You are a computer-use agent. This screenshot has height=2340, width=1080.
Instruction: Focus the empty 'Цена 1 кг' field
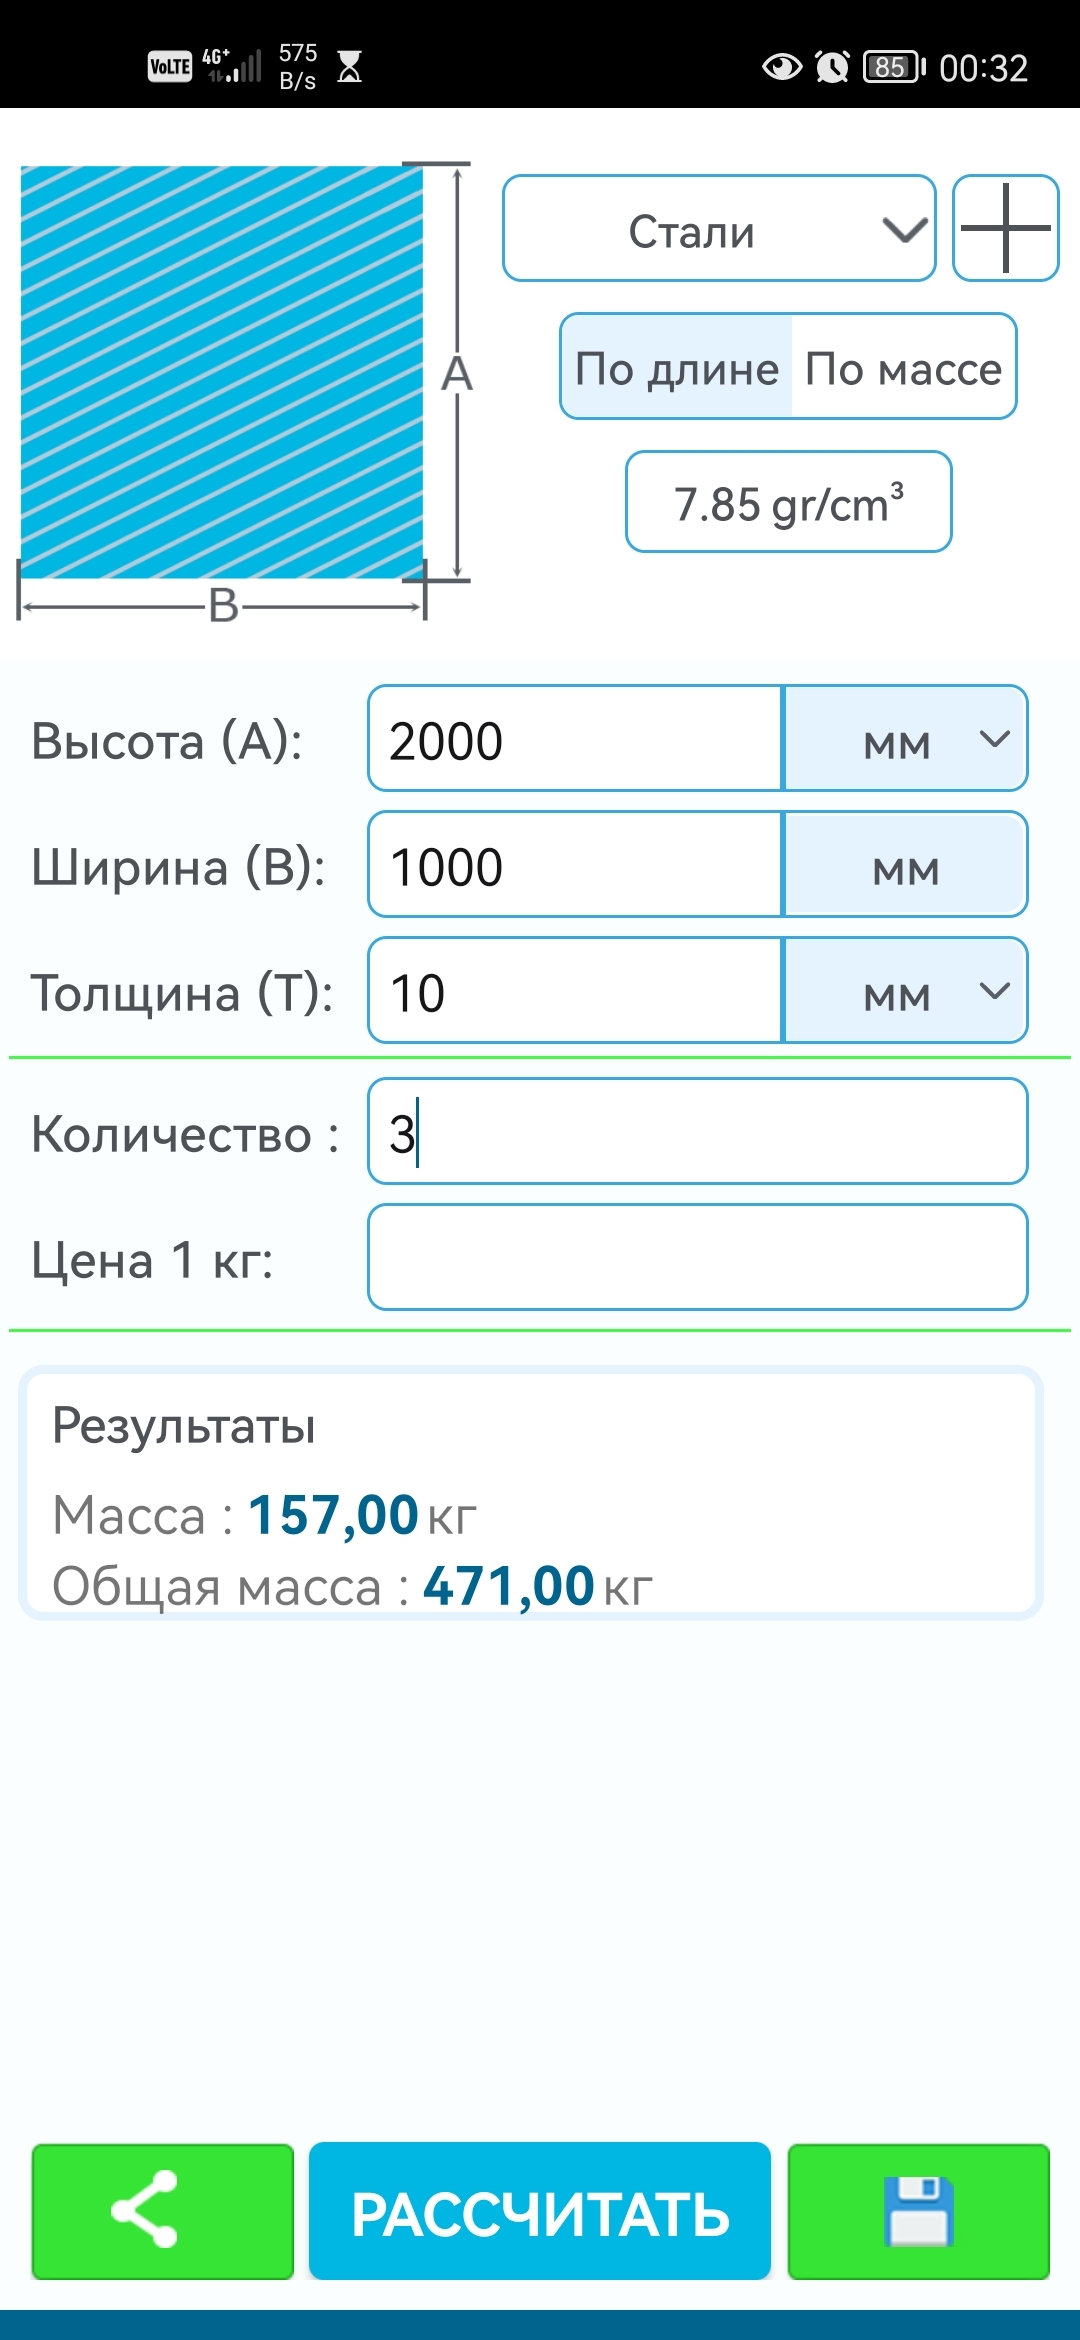[697, 1257]
